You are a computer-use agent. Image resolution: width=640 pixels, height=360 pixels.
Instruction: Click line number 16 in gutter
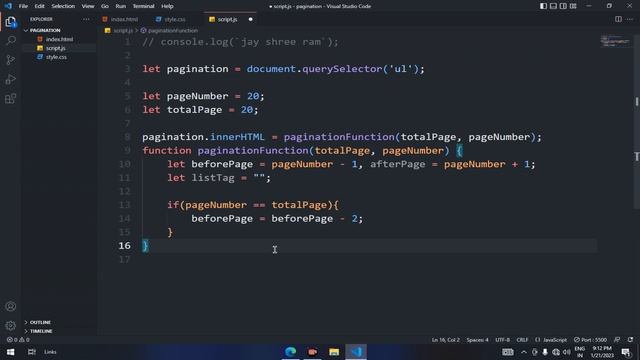click(x=124, y=245)
